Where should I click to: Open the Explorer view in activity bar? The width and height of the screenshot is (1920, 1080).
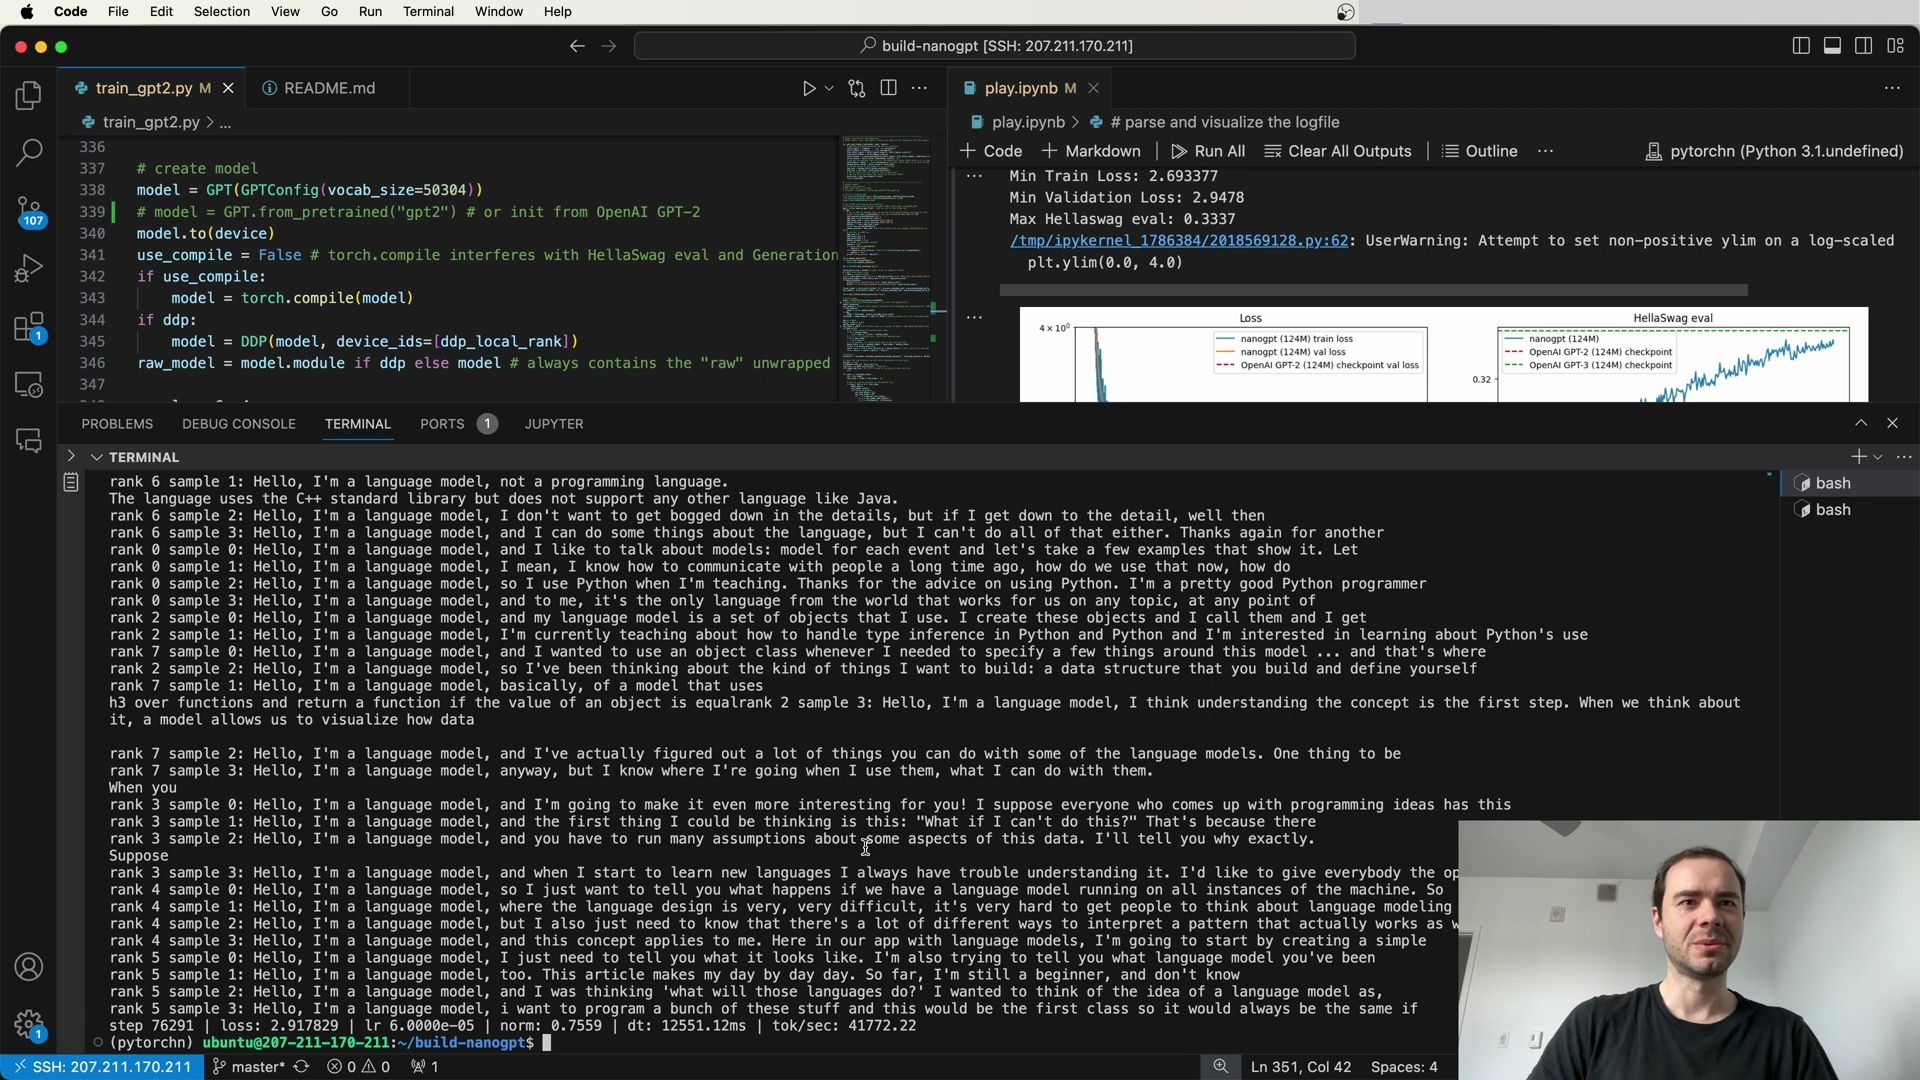point(29,96)
